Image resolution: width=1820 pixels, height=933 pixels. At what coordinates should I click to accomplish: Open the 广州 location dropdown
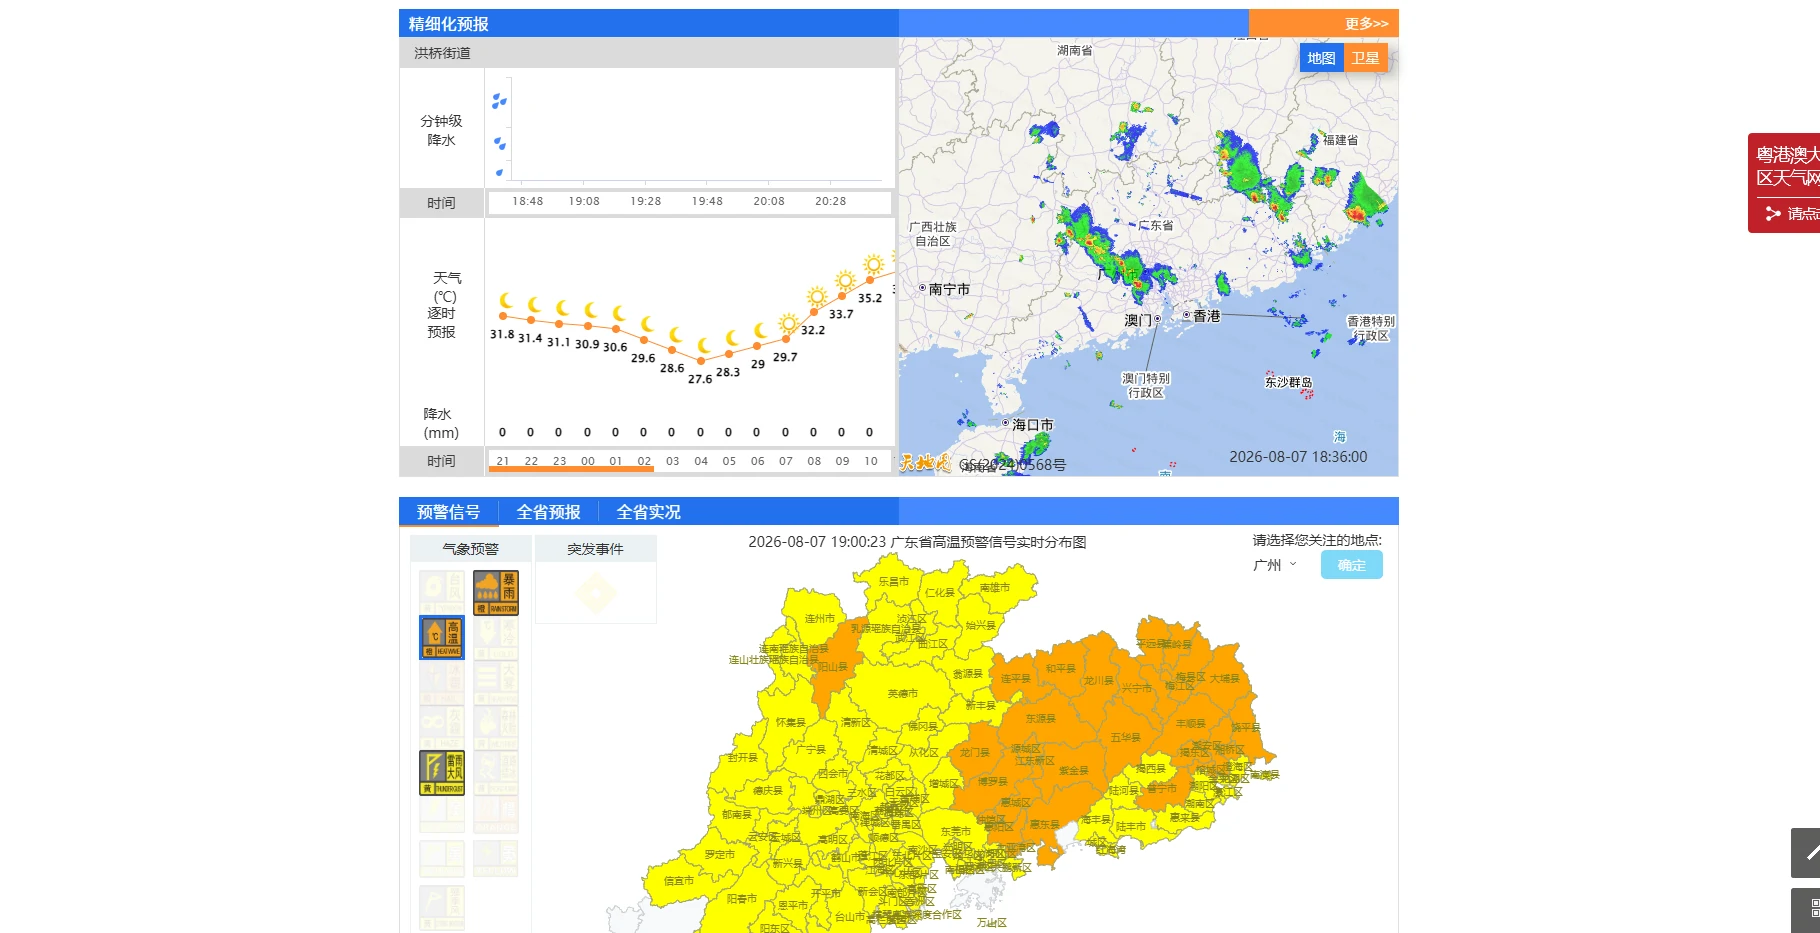(x=1275, y=565)
